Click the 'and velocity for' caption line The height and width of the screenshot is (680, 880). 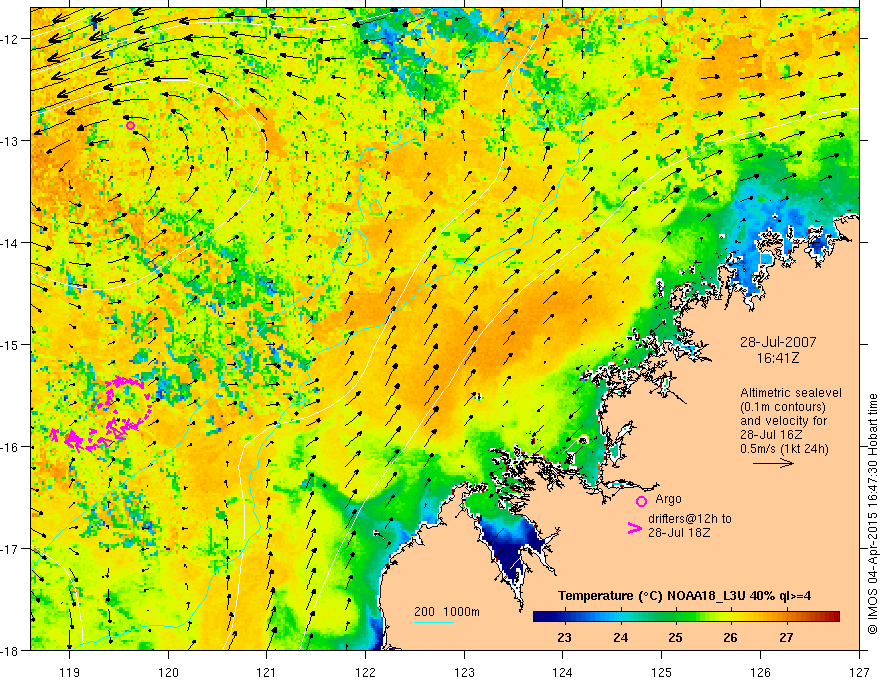click(783, 421)
